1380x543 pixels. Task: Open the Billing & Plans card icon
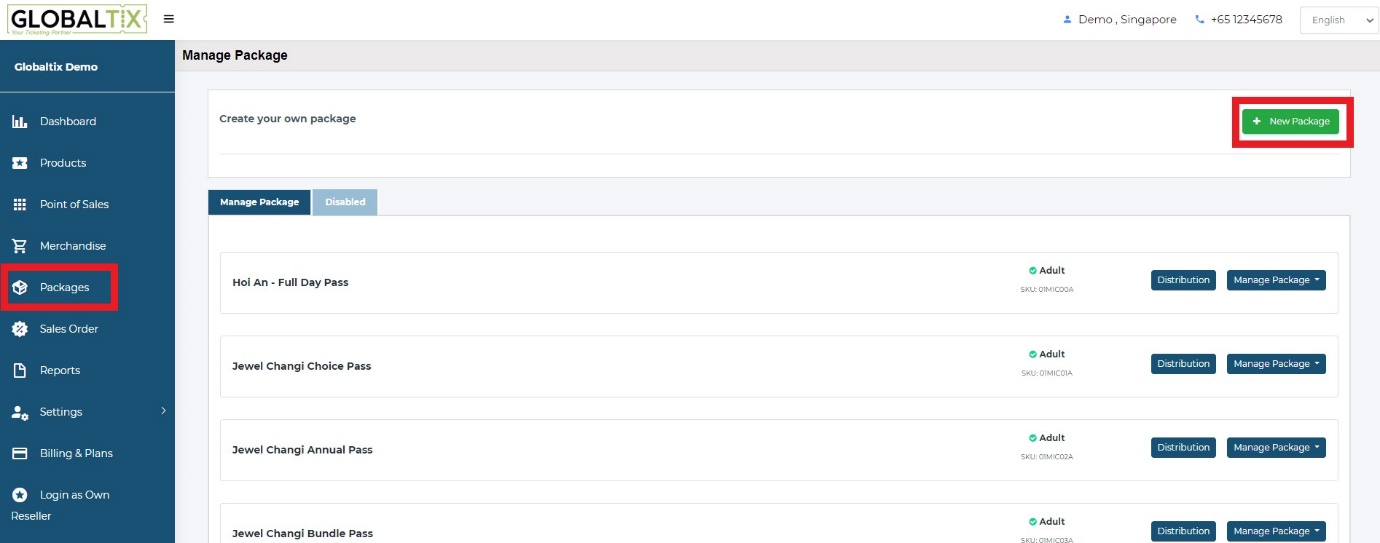(x=19, y=453)
